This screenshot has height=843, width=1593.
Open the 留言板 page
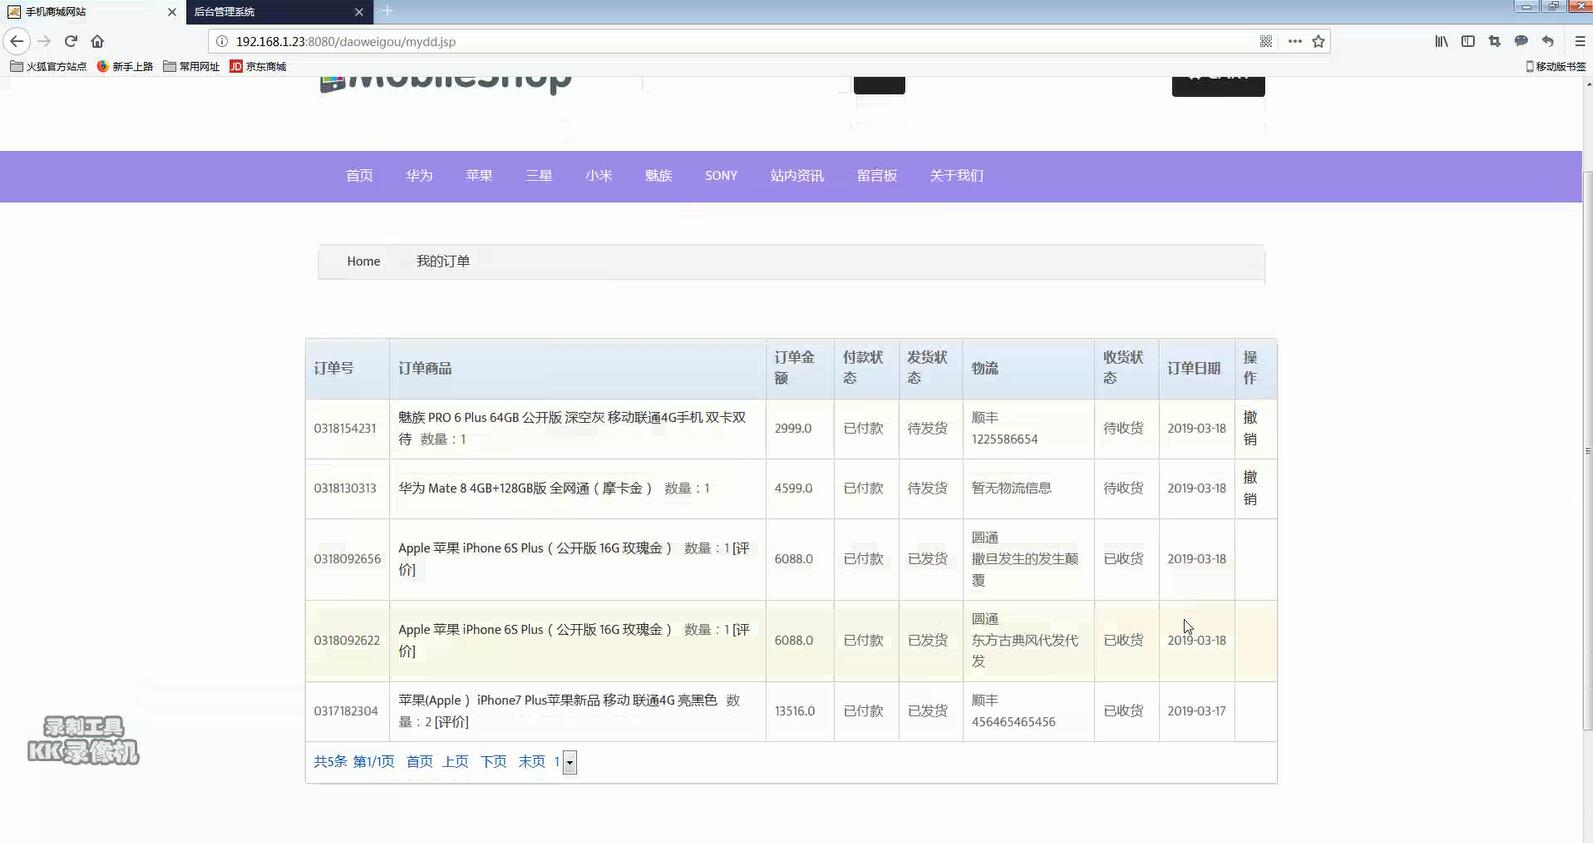(x=877, y=175)
